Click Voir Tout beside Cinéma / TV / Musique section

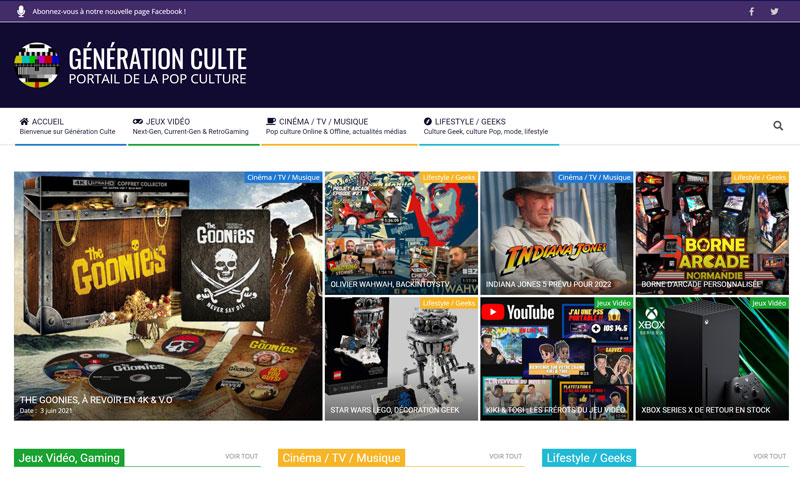(x=505, y=457)
